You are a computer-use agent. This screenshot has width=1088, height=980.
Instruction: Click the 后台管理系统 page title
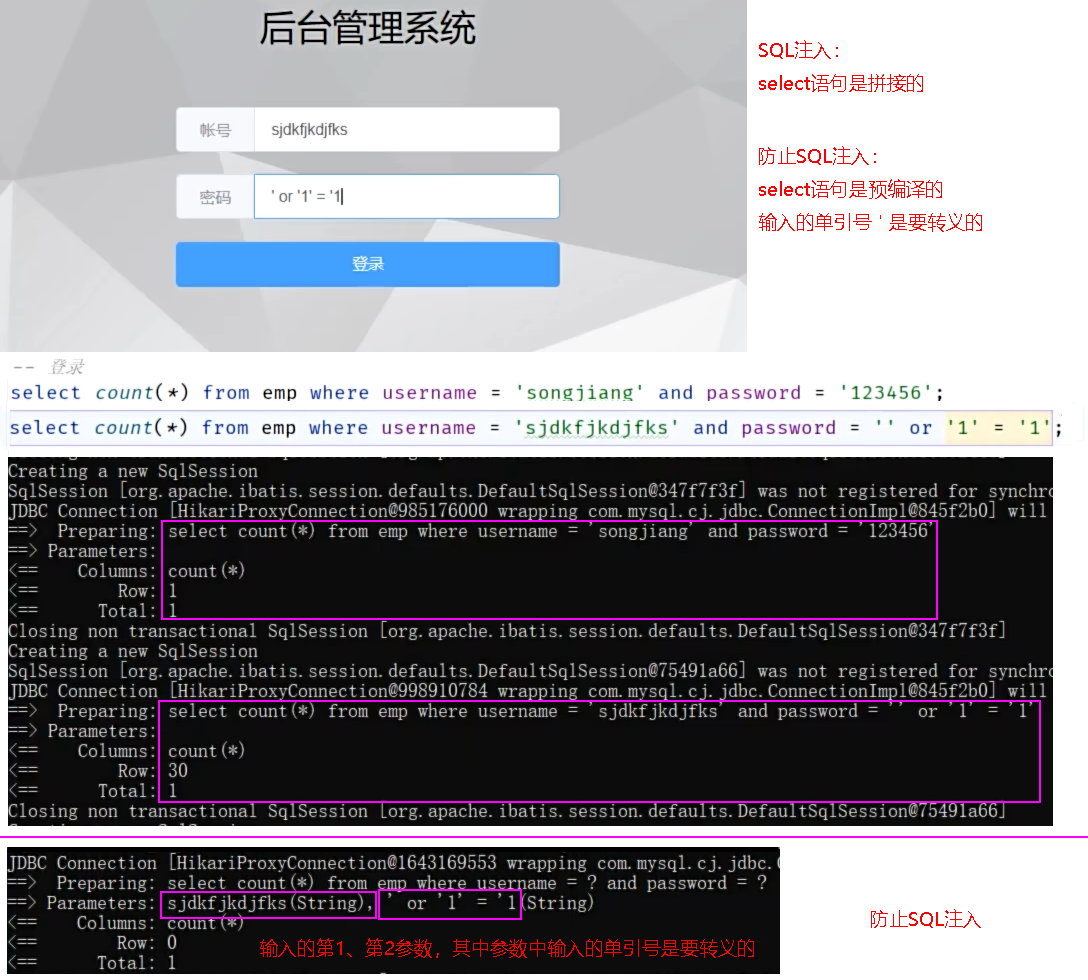[367, 28]
